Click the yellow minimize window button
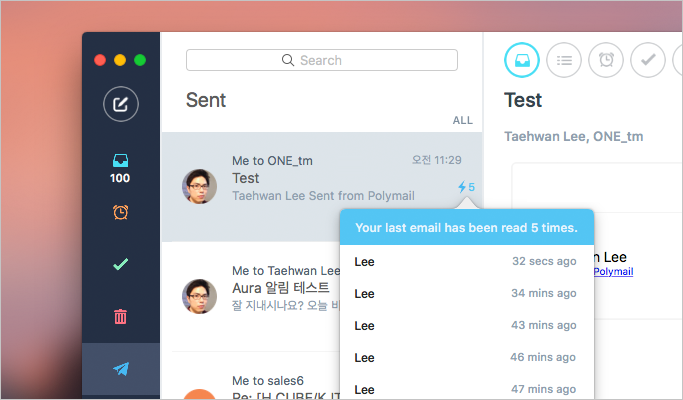Screen dimensions: 683x400 [x=120, y=60]
